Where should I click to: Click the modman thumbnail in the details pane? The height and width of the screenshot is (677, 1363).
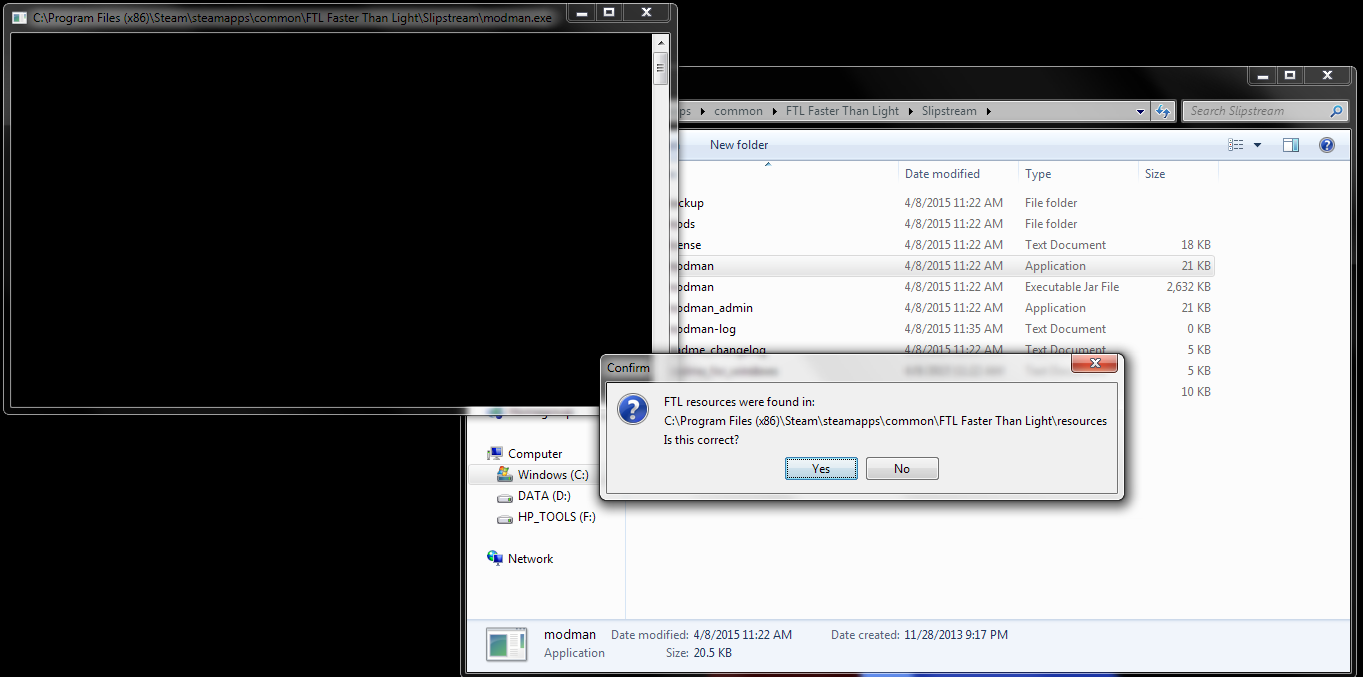coord(507,644)
